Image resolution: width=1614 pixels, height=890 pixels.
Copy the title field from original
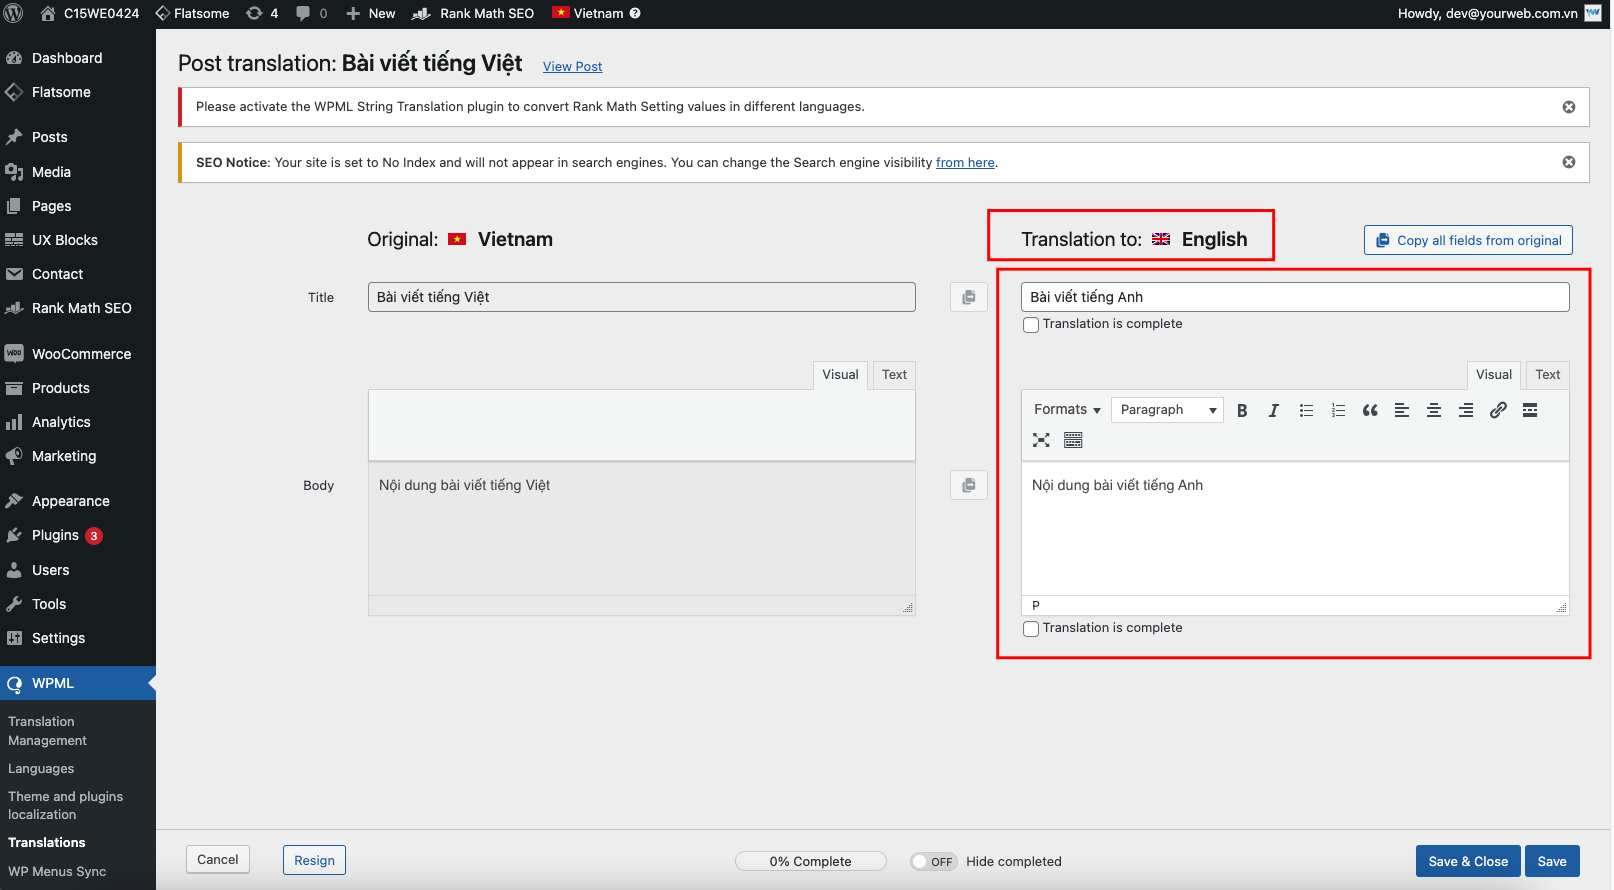coord(968,297)
